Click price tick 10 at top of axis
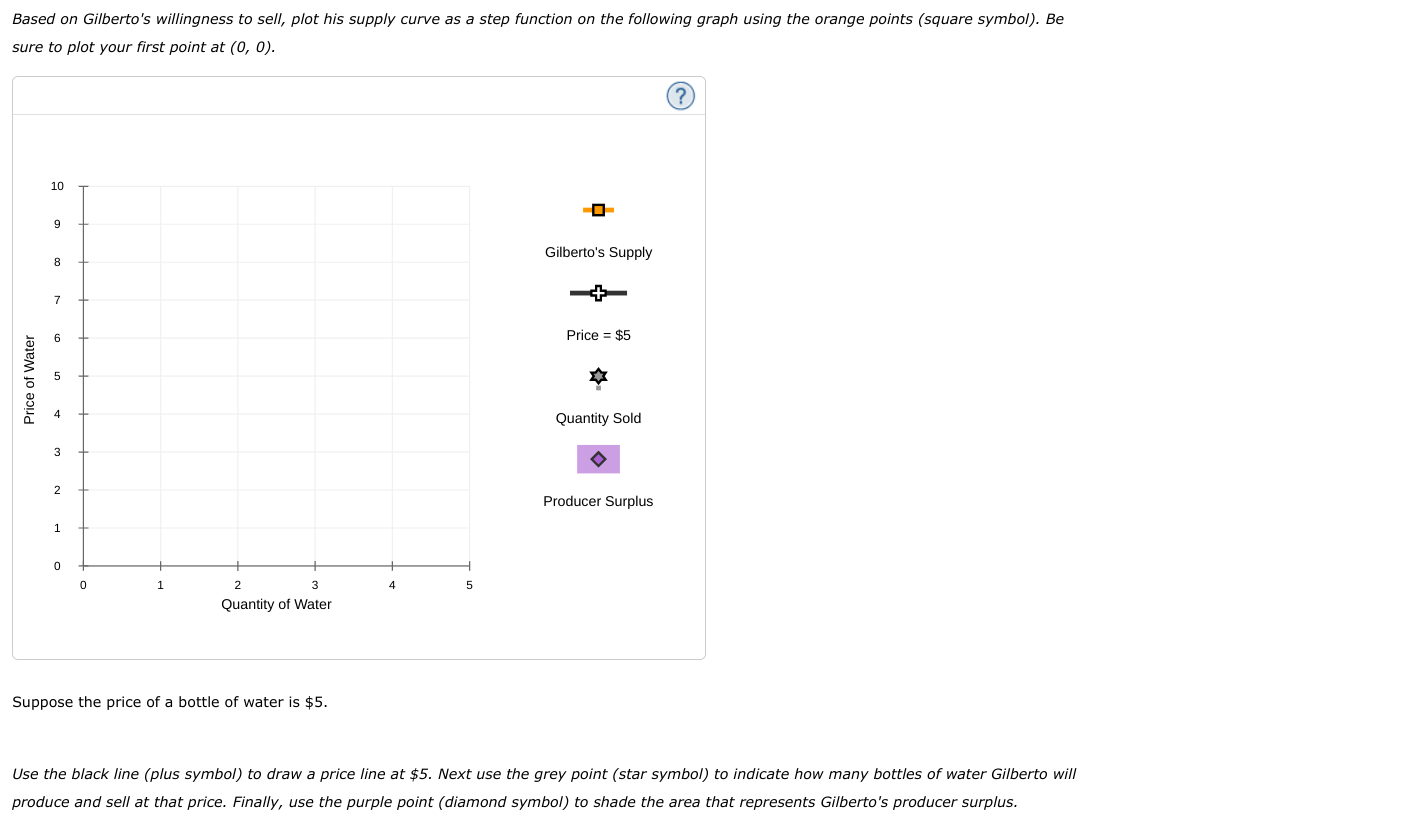Screen dimensions: 1427x820 click(x=57, y=186)
